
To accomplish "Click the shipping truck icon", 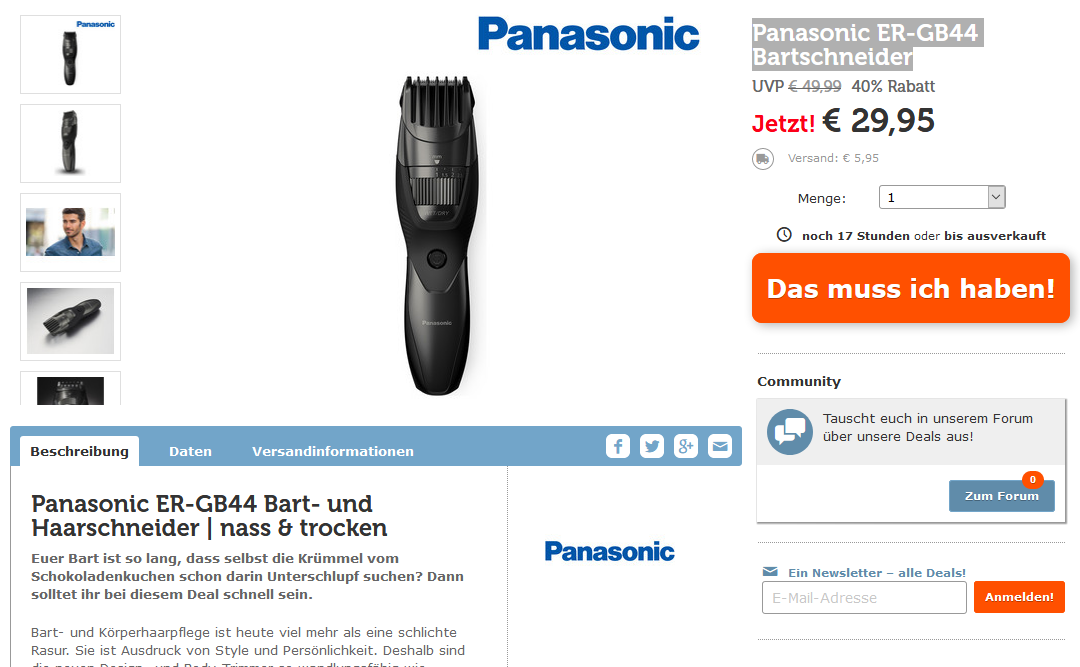I will [x=762, y=158].
